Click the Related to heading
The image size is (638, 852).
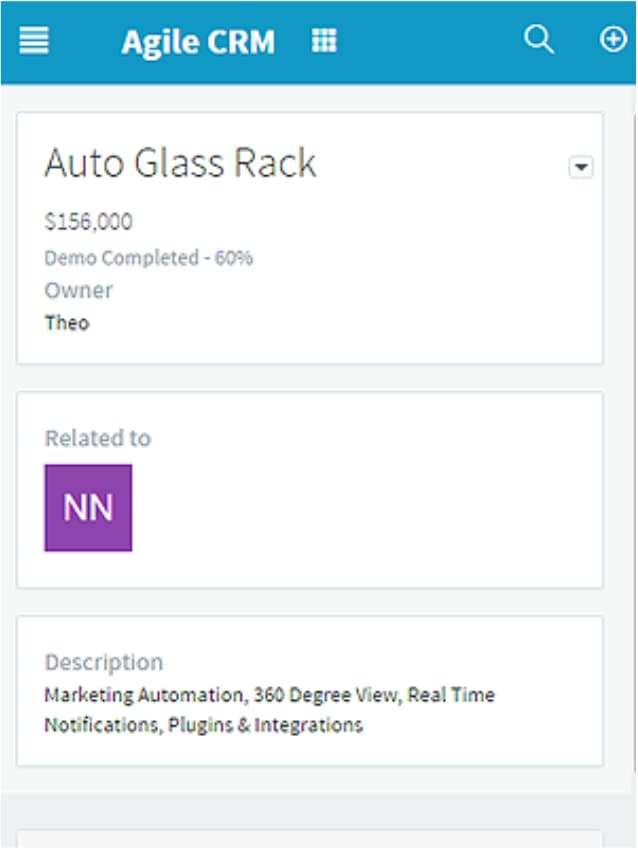pyautogui.click(x=98, y=438)
